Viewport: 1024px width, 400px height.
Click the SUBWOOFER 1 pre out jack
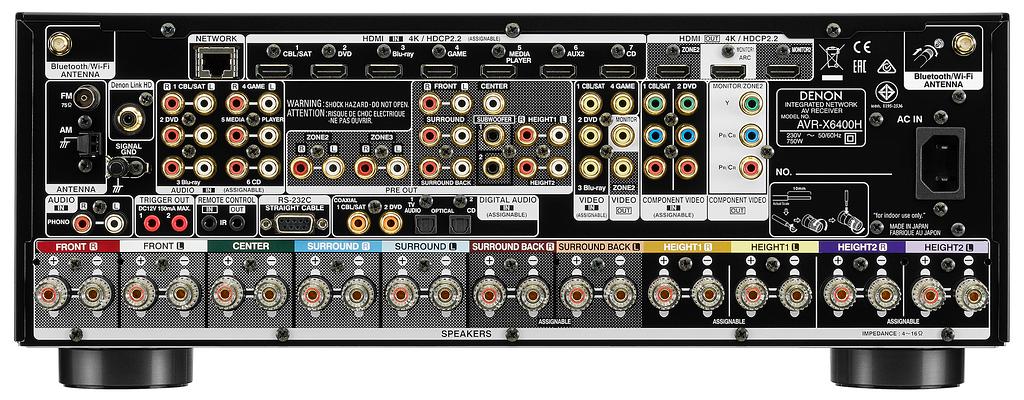[494, 136]
